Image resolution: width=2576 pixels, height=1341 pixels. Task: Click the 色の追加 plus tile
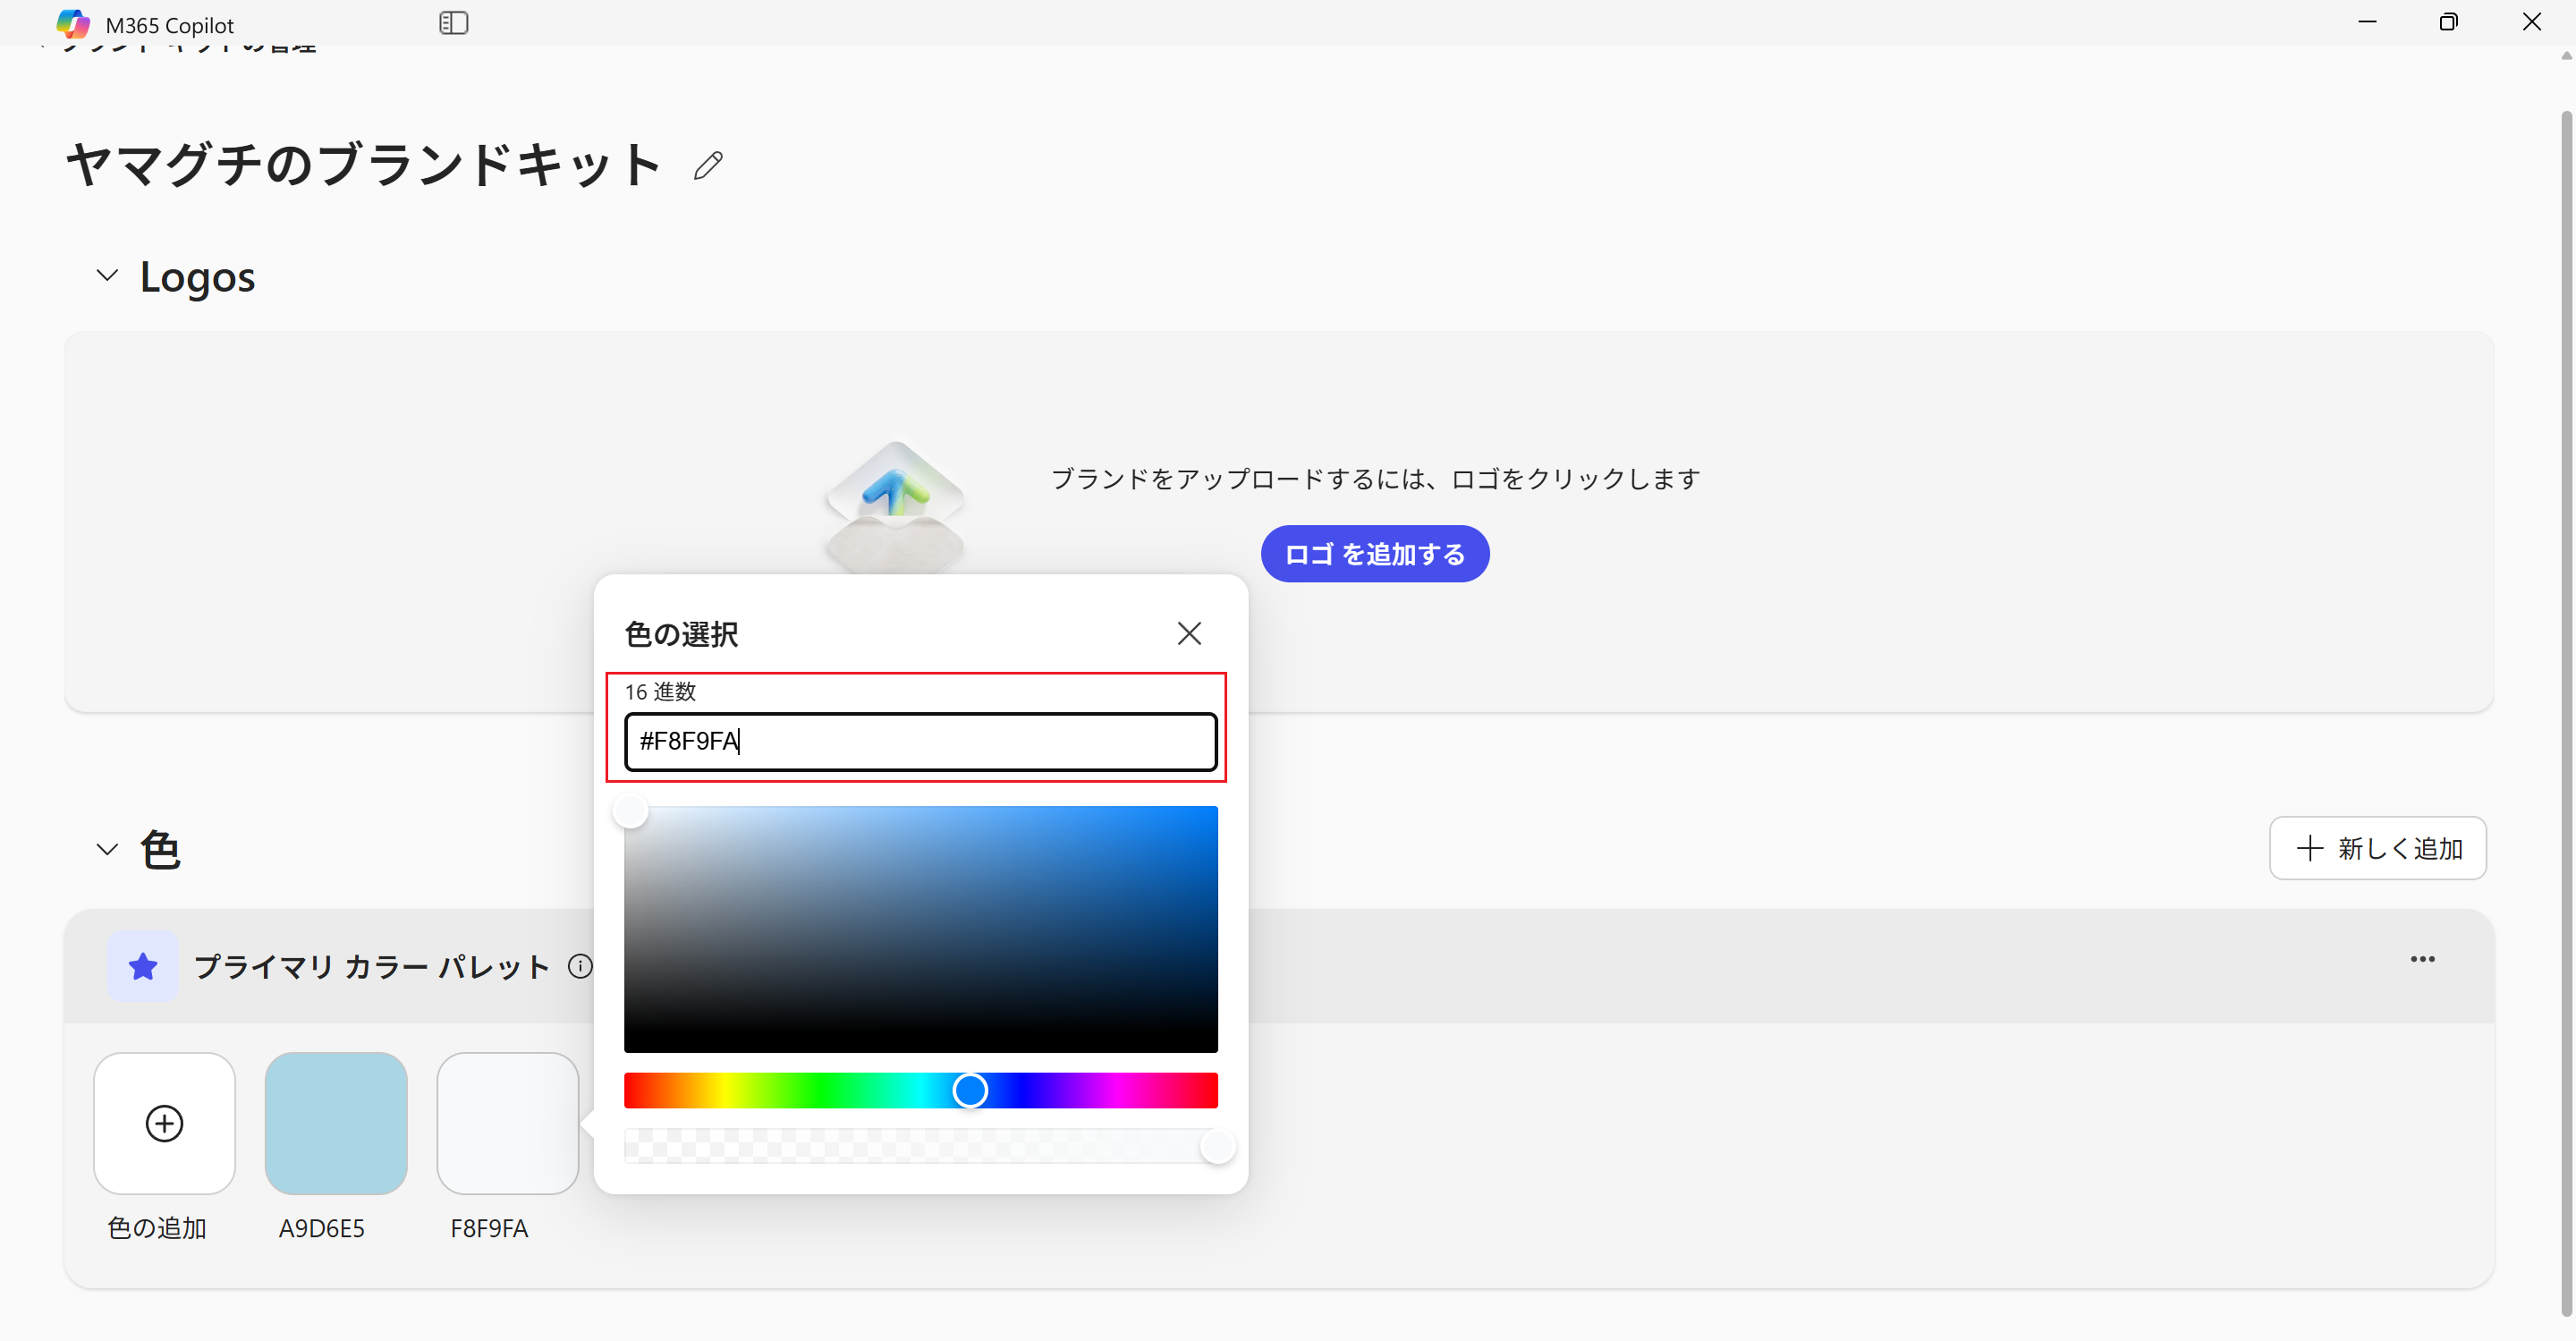164,1123
